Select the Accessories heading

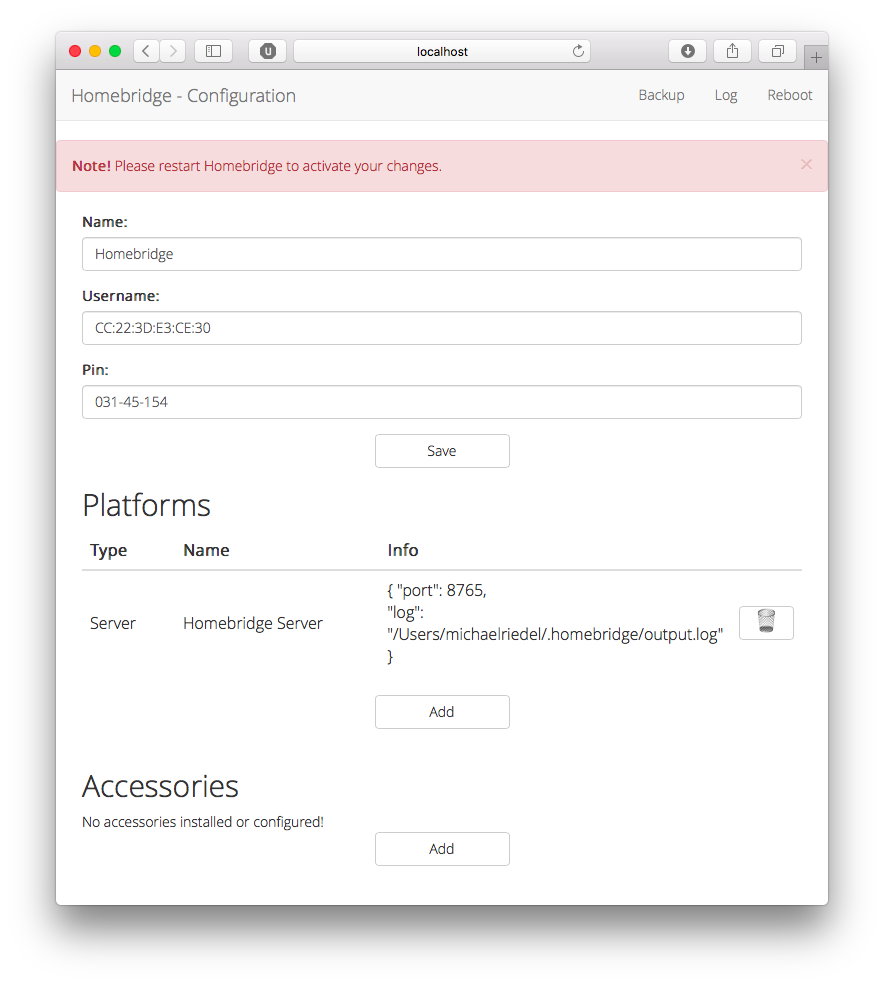click(x=160, y=786)
